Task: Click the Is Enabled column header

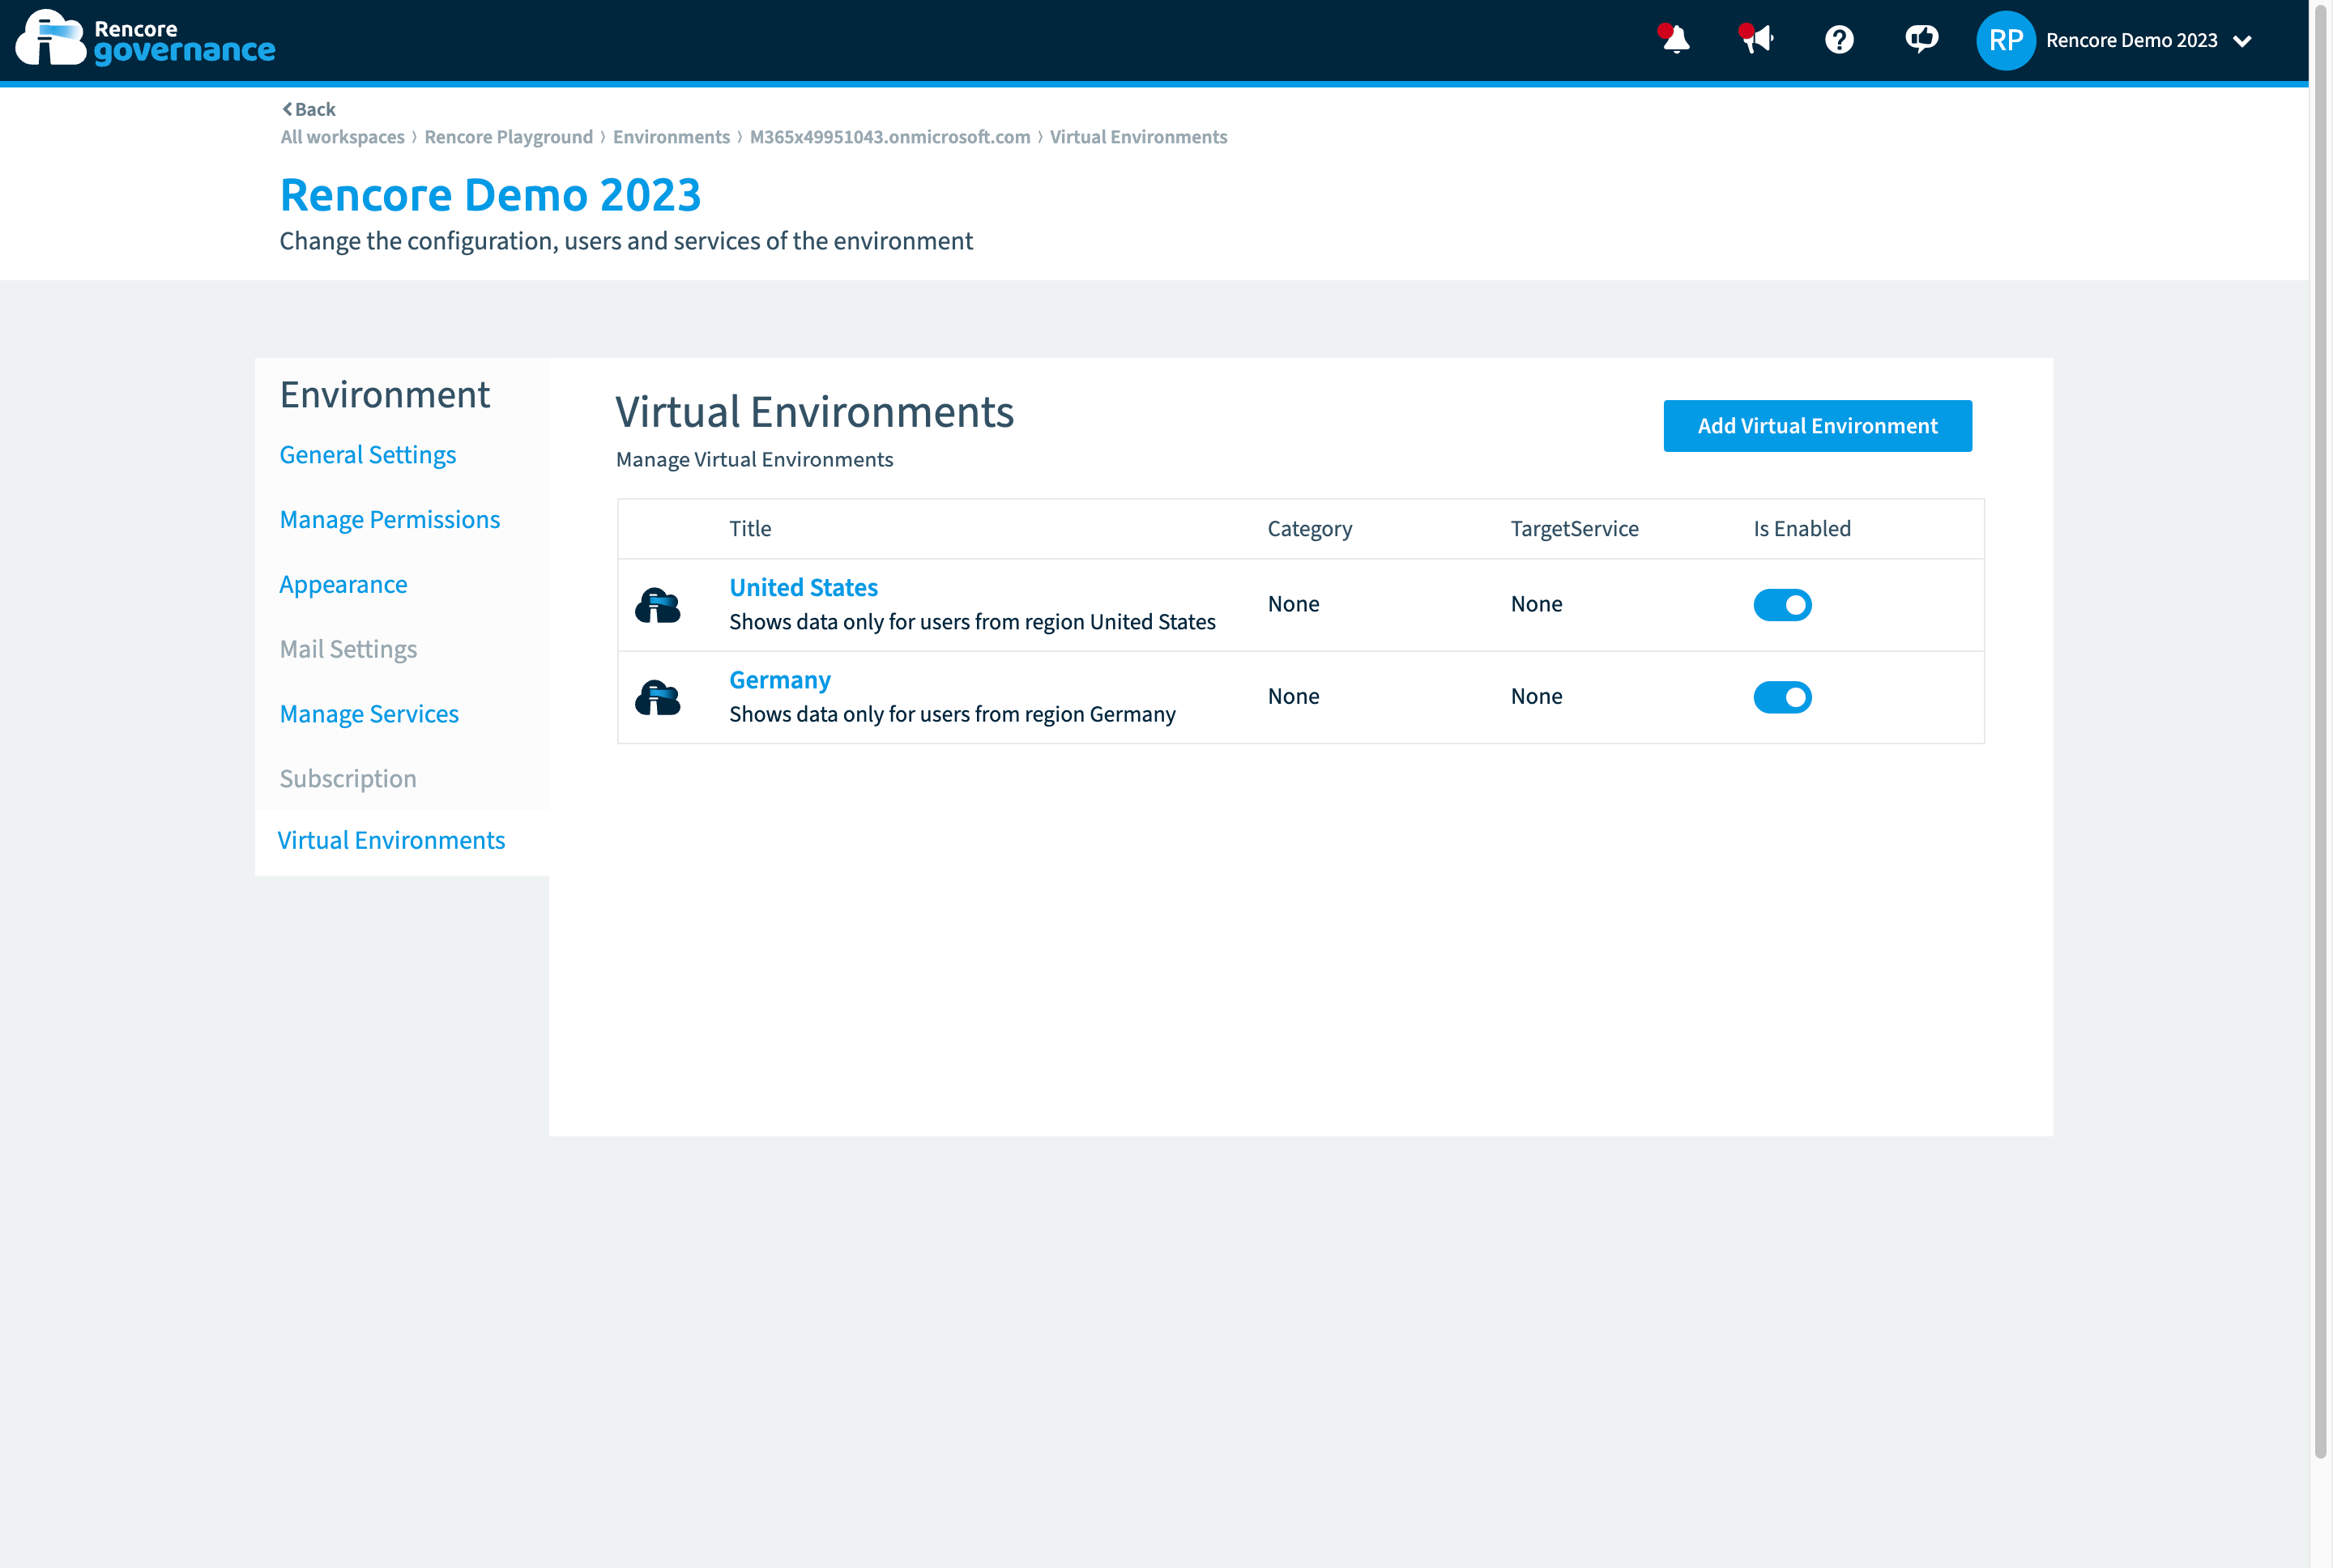Action: [x=1802, y=529]
